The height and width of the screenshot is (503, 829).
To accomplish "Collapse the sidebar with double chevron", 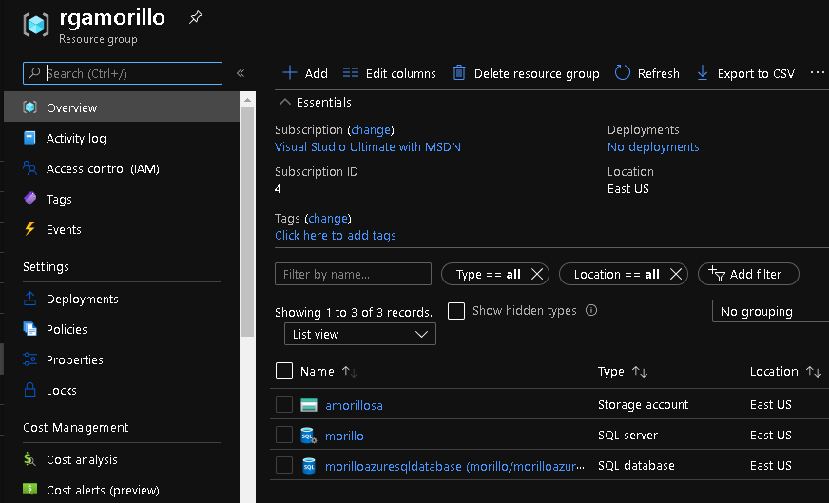I will point(241,73).
